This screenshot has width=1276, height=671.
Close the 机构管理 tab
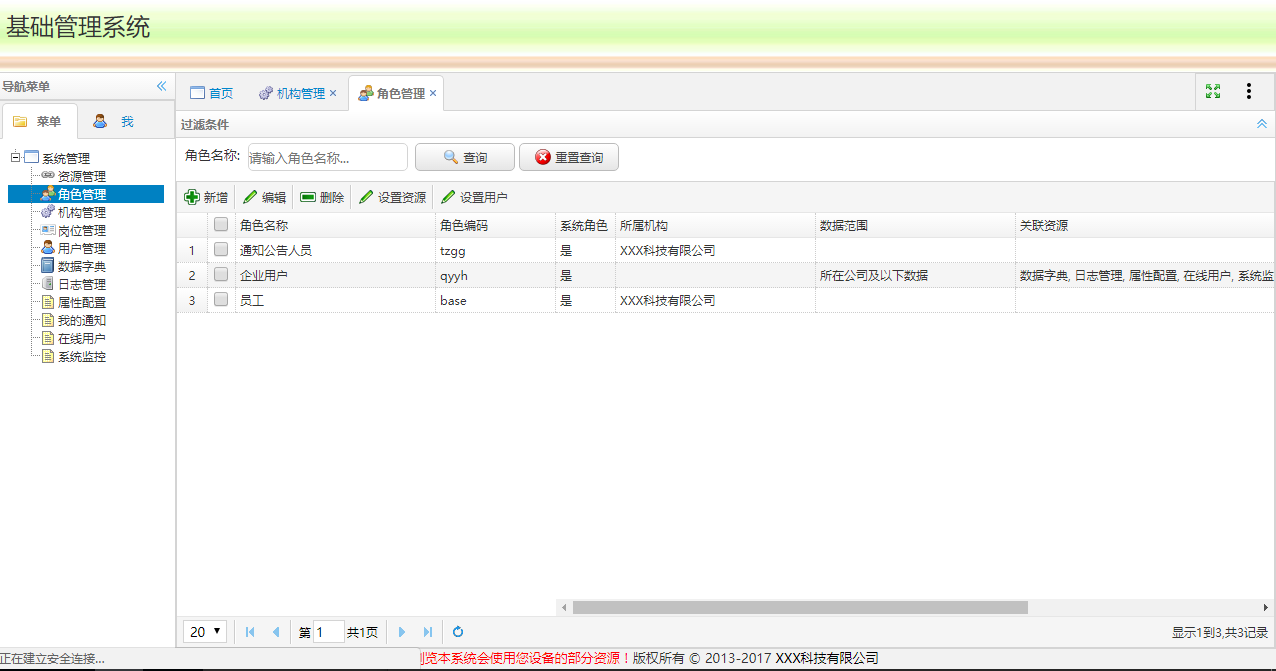(333, 93)
